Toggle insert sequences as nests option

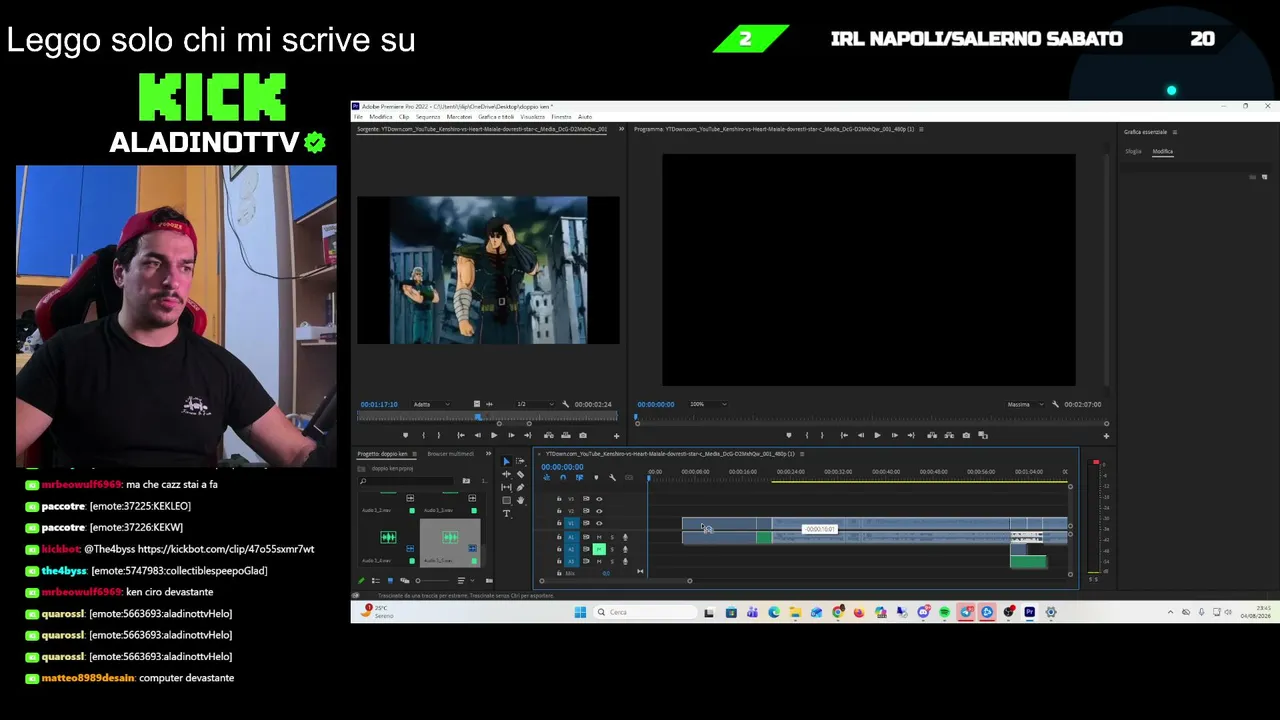coord(546,478)
